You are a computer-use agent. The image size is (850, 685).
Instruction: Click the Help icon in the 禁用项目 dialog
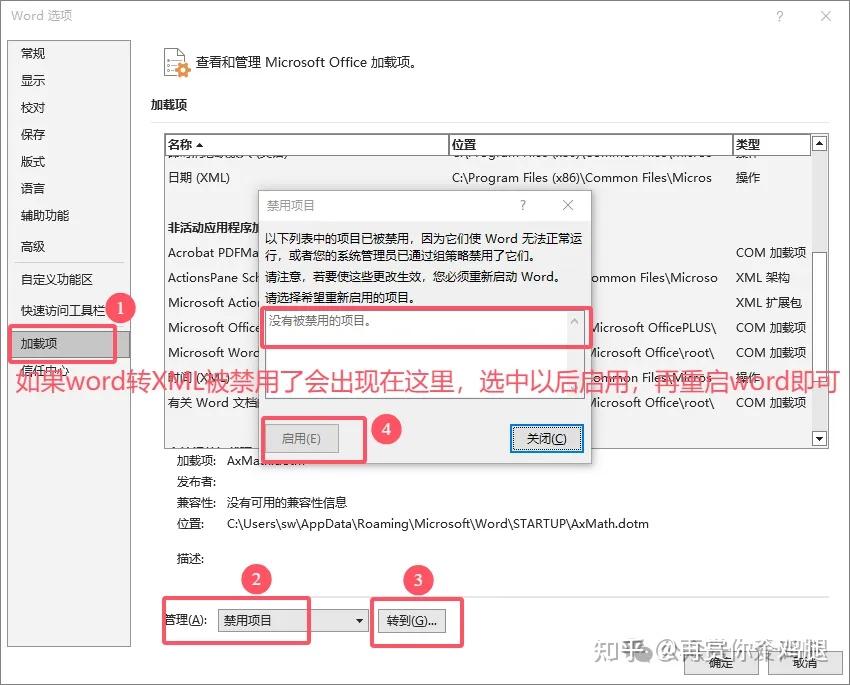[522, 204]
